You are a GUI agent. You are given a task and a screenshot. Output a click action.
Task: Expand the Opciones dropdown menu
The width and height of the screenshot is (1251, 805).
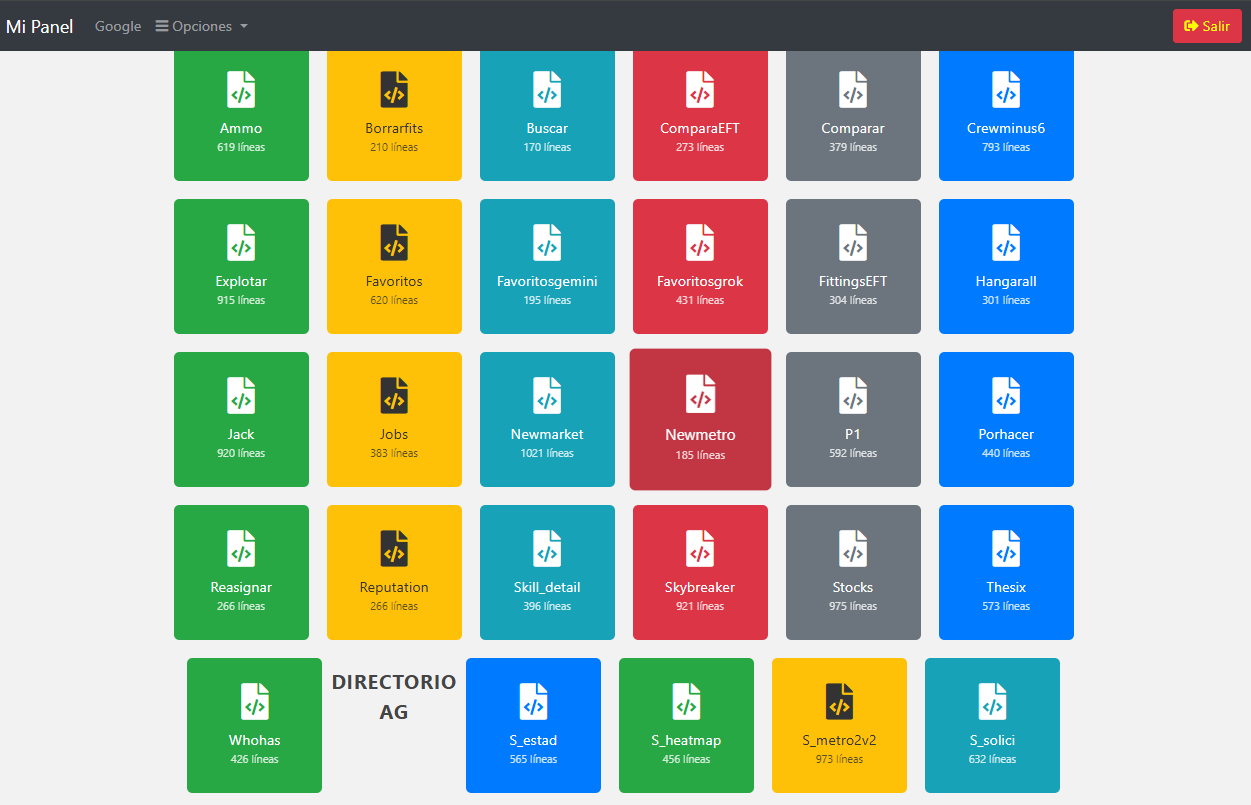[x=202, y=26]
